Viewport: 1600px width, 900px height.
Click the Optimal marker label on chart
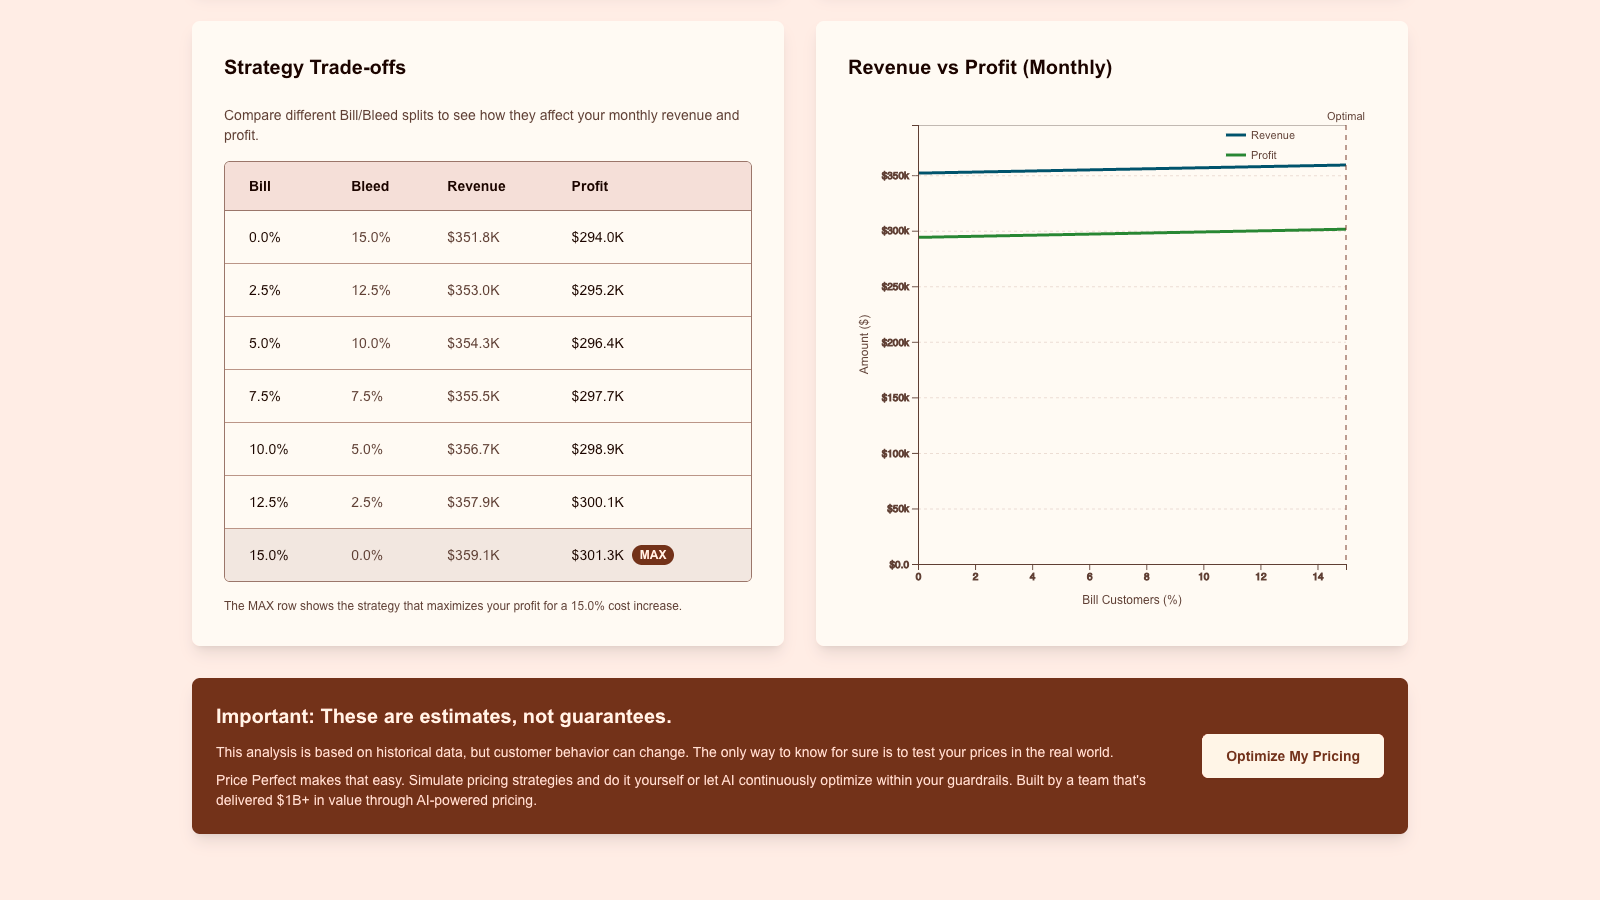[x=1345, y=116]
